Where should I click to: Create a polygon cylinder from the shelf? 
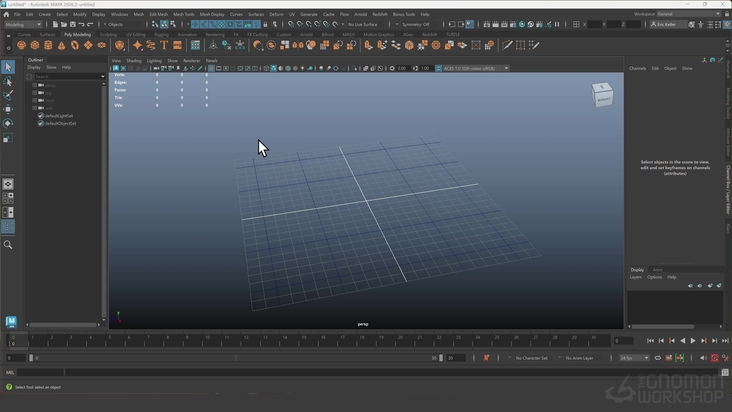click(x=48, y=45)
